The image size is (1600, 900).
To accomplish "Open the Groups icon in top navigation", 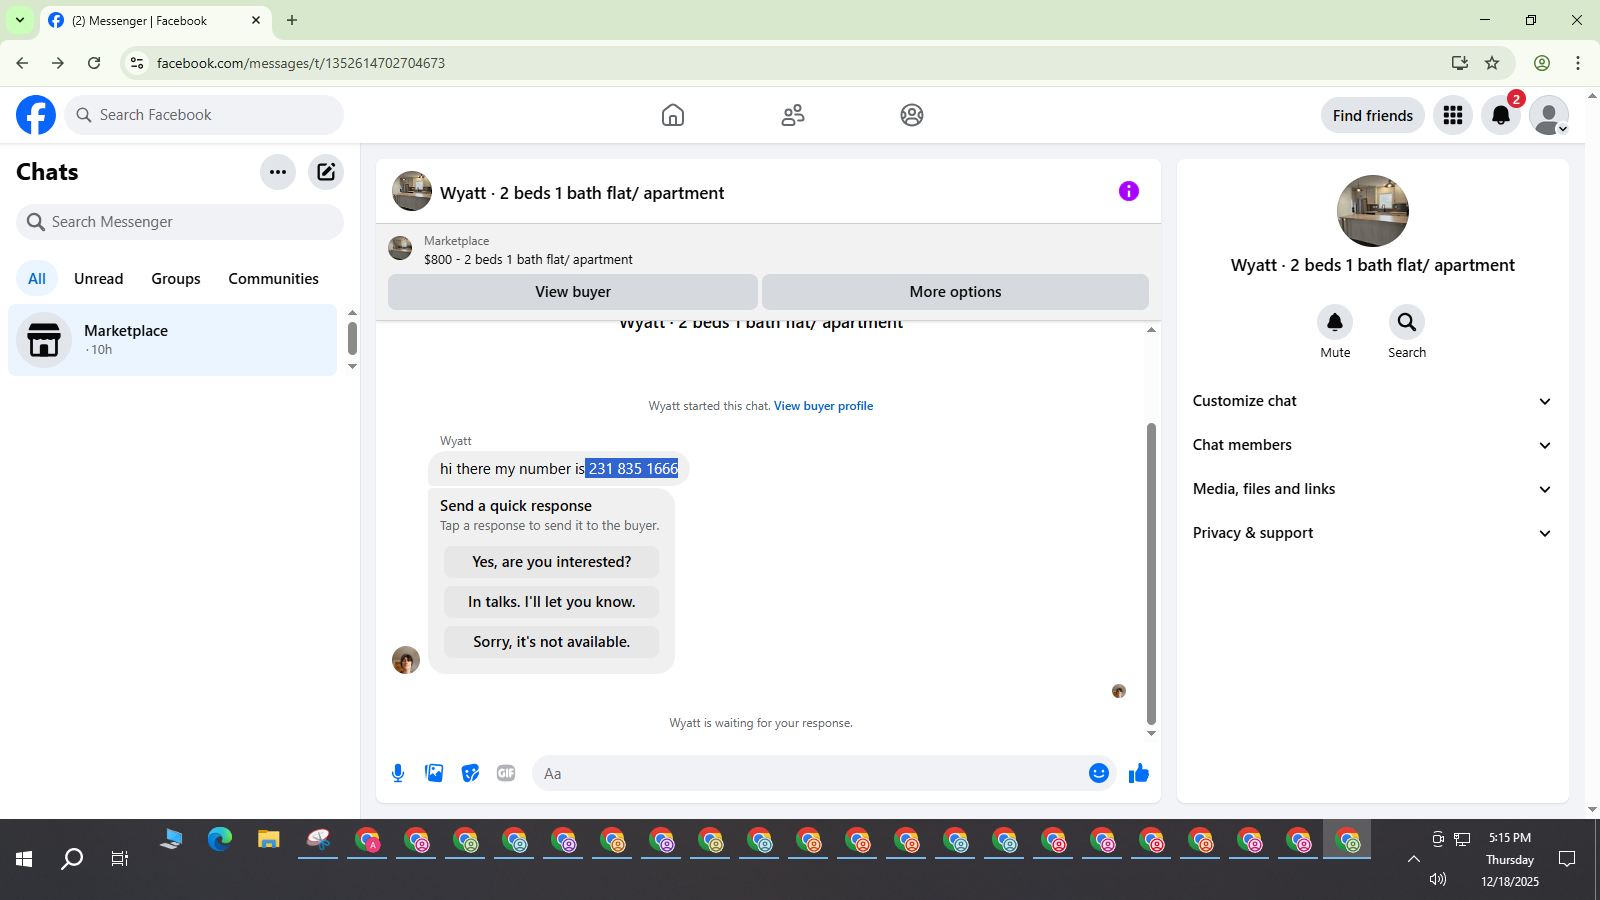I will [x=912, y=115].
